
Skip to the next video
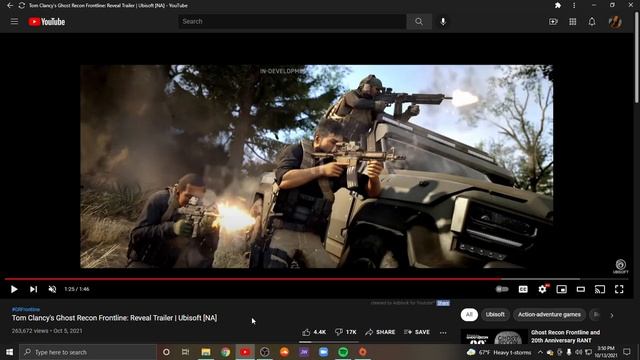tap(33, 289)
